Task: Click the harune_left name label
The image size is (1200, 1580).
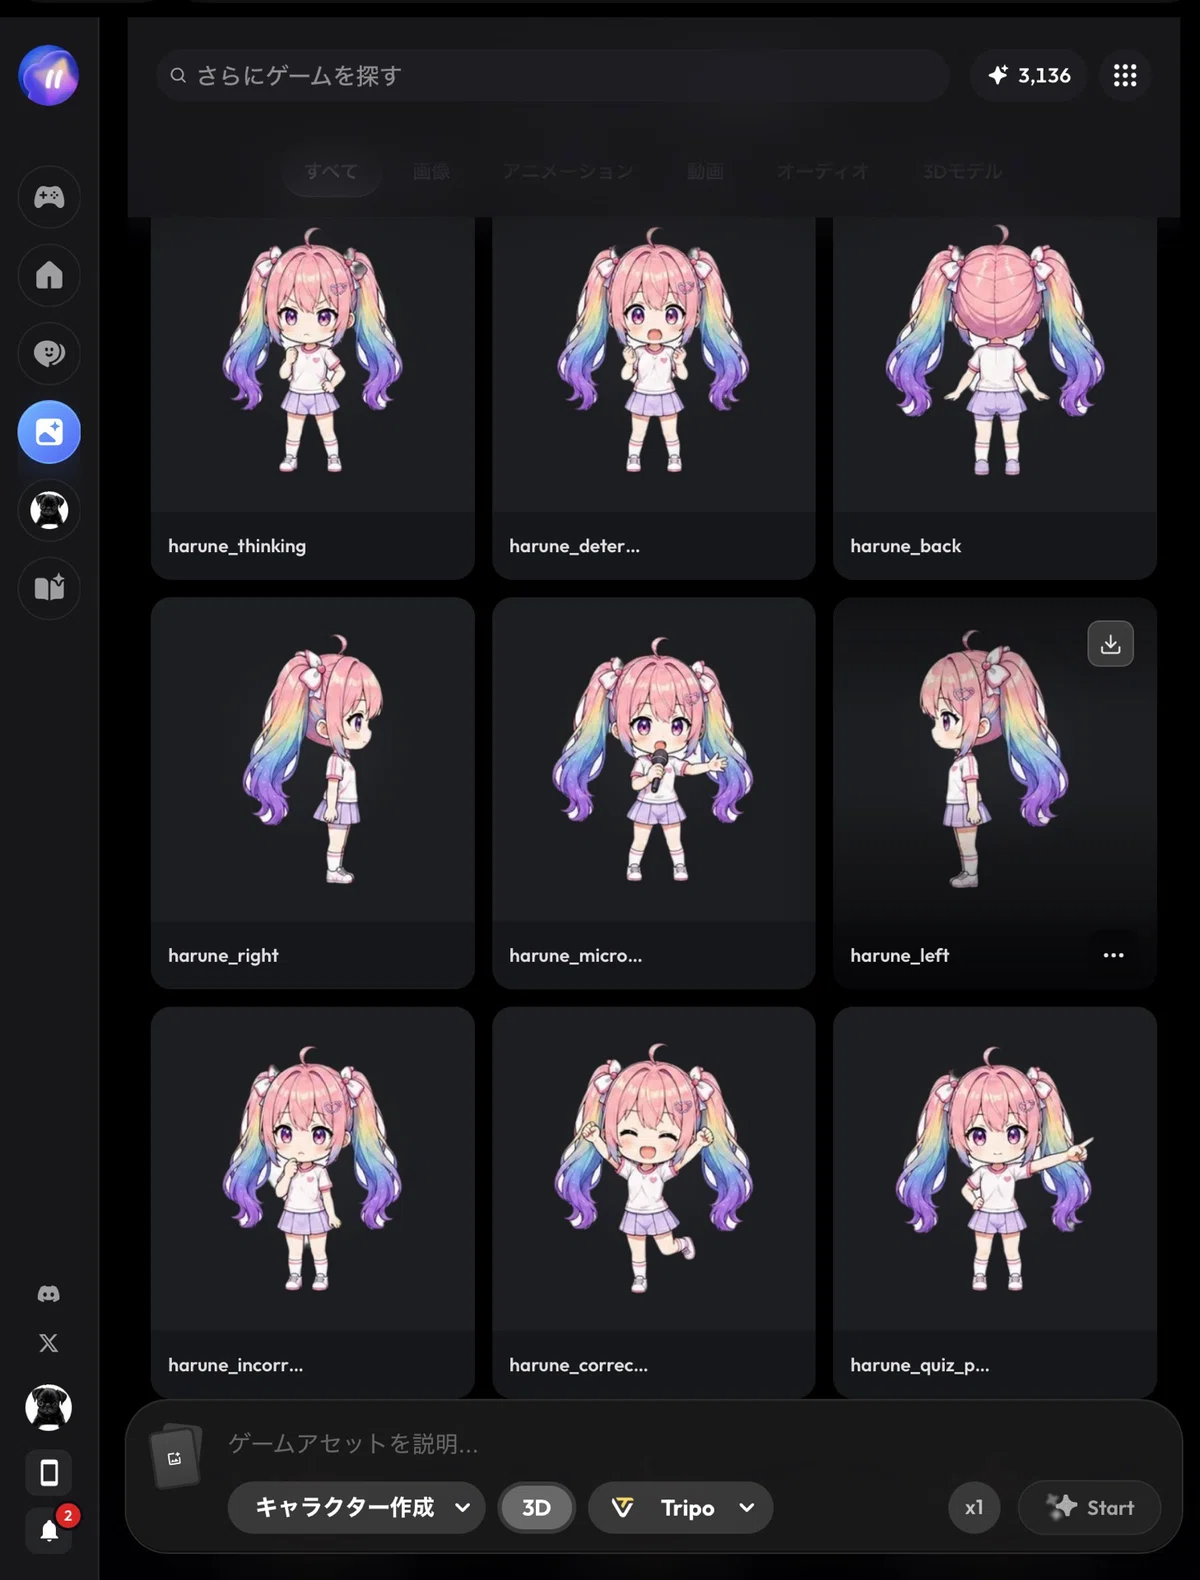Action: click(x=899, y=955)
